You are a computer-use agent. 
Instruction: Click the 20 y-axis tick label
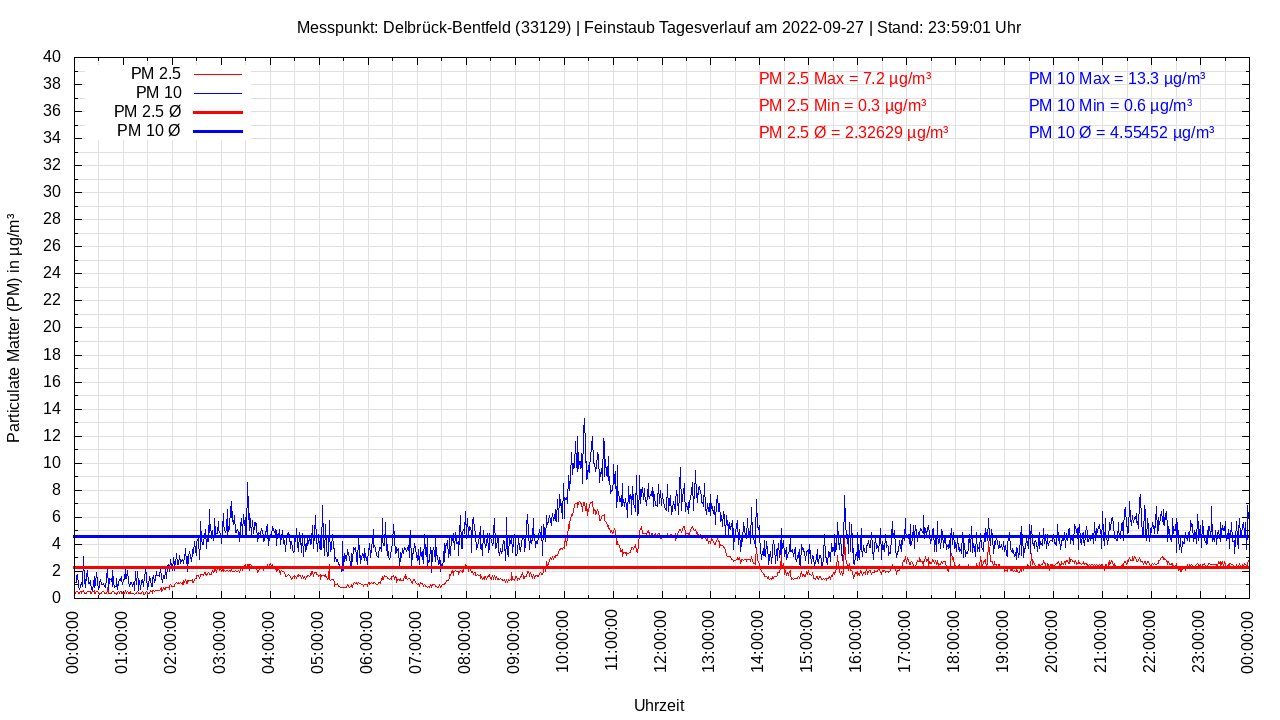pyautogui.click(x=52, y=327)
